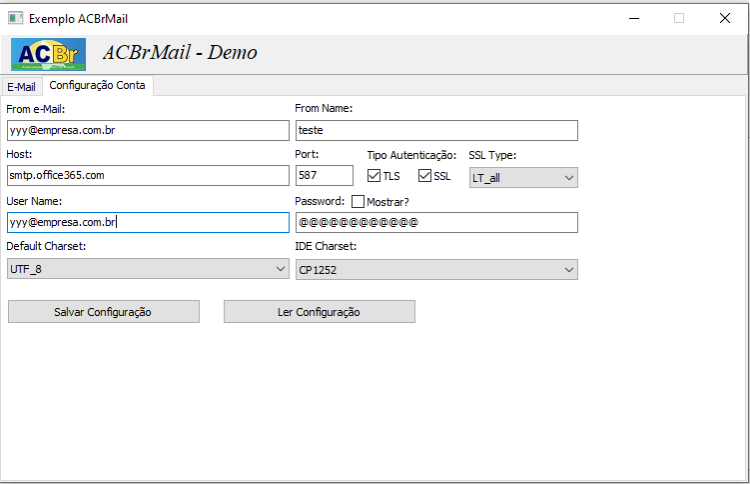
Task: Click the window title bar app icon
Action: coord(15,18)
